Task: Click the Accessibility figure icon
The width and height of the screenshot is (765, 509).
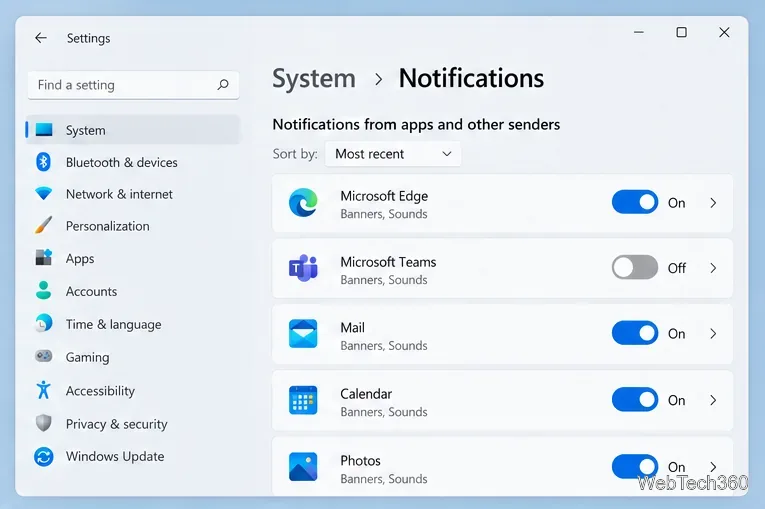Action: (43, 389)
